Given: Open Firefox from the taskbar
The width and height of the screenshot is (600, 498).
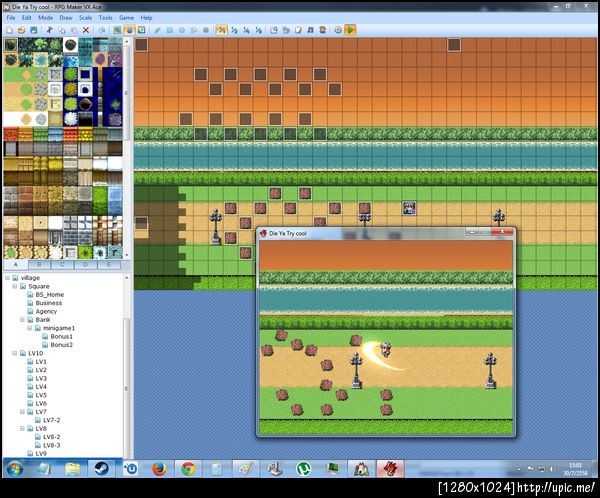Looking at the screenshot, I should tap(159, 469).
